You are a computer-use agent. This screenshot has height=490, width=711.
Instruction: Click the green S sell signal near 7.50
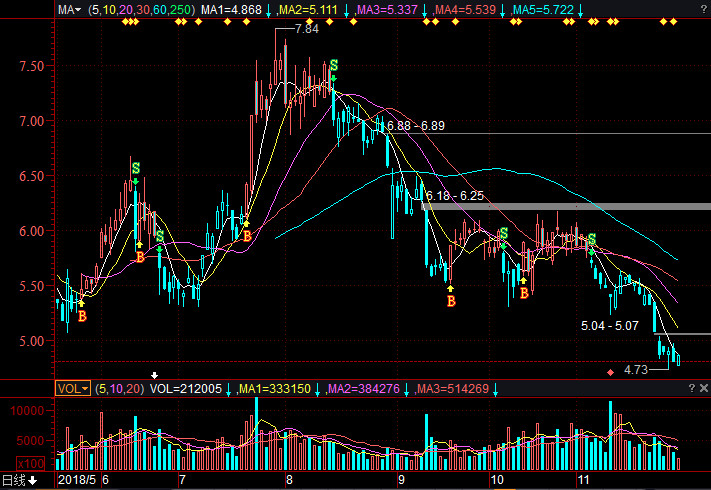coord(334,66)
